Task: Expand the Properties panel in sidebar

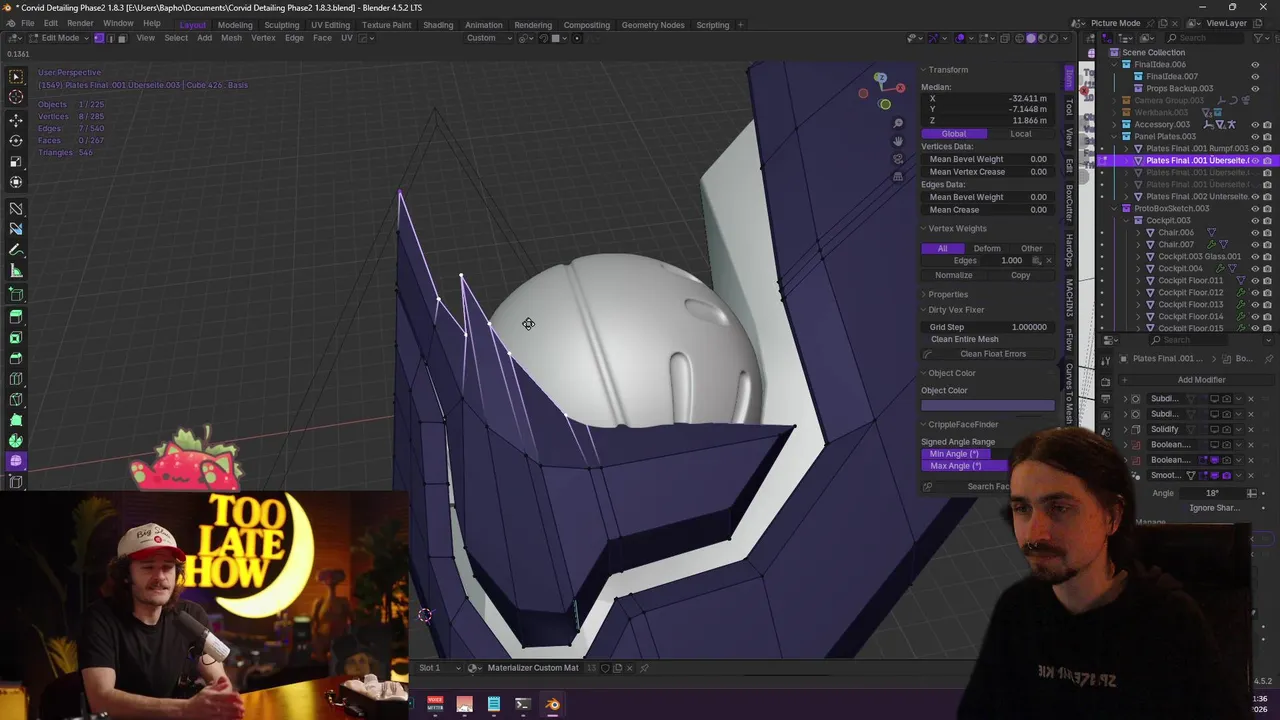Action: [x=924, y=295]
